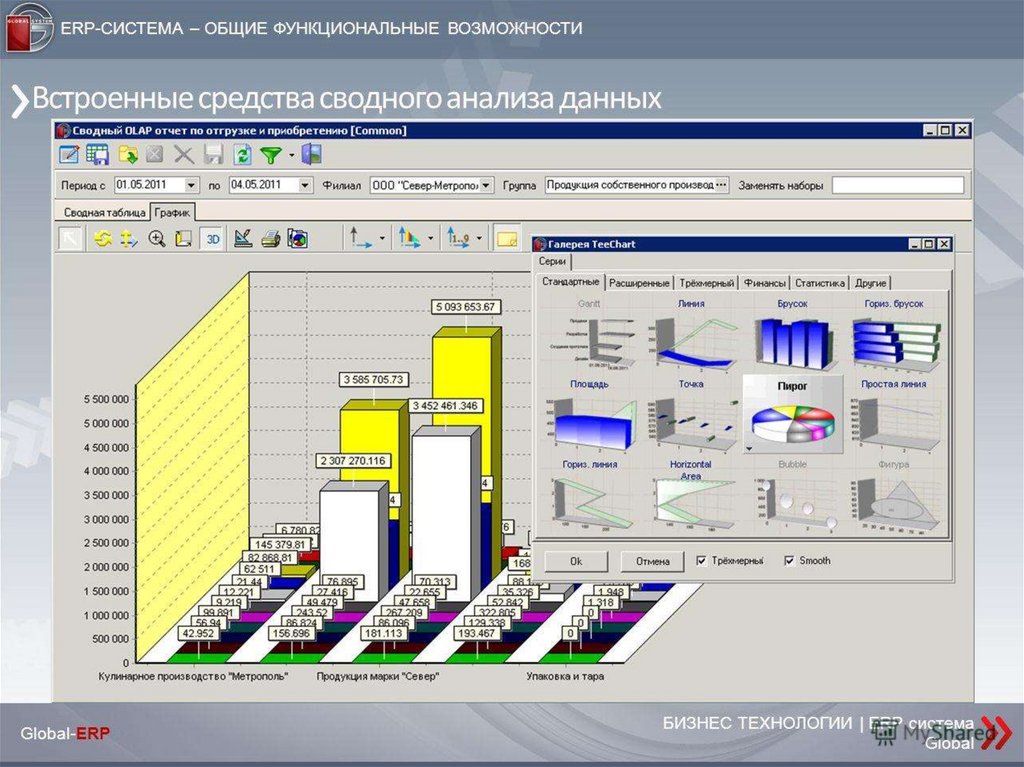The width and height of the screenshot is (1024, 767).
Task: Toggle the Smooth checkbox
Action: click(790, 561)
